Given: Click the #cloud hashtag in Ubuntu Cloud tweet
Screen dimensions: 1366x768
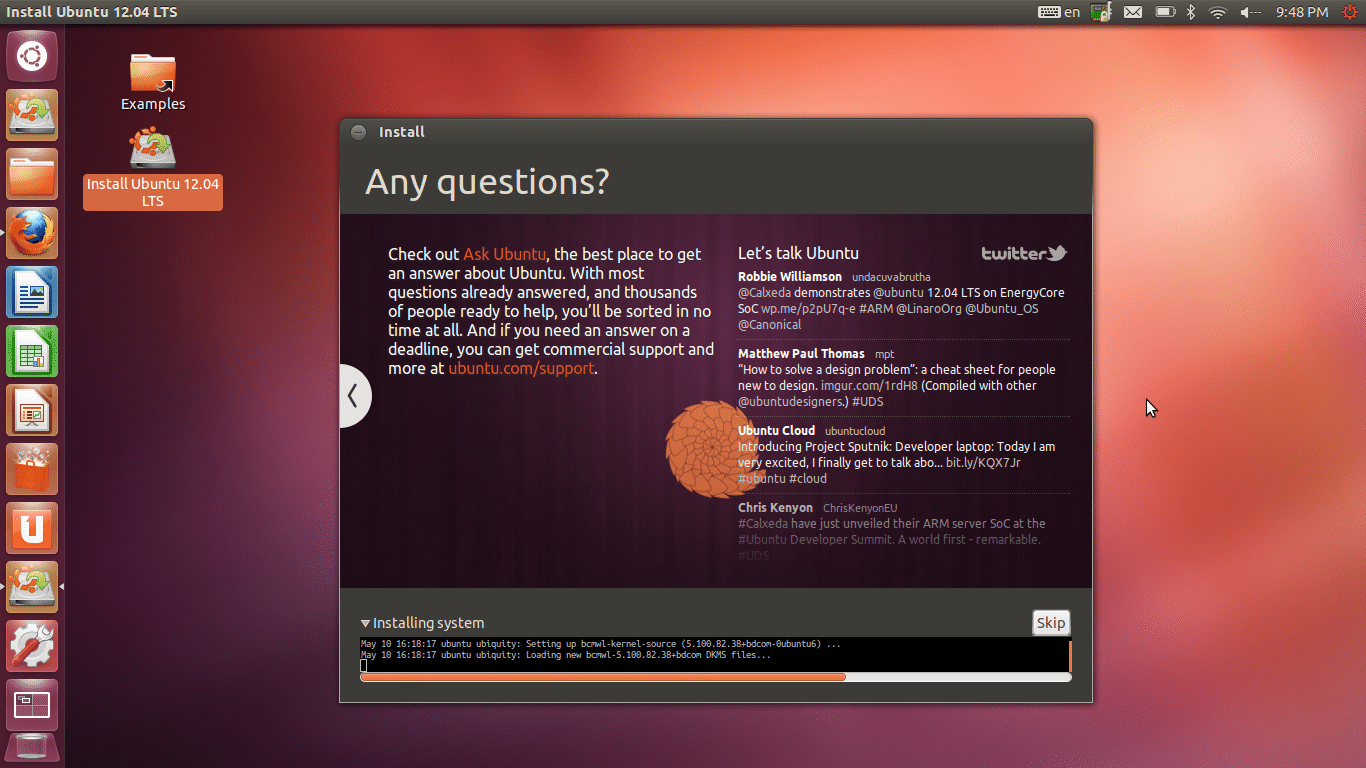Looking at the screenshot, I should 808,479.
